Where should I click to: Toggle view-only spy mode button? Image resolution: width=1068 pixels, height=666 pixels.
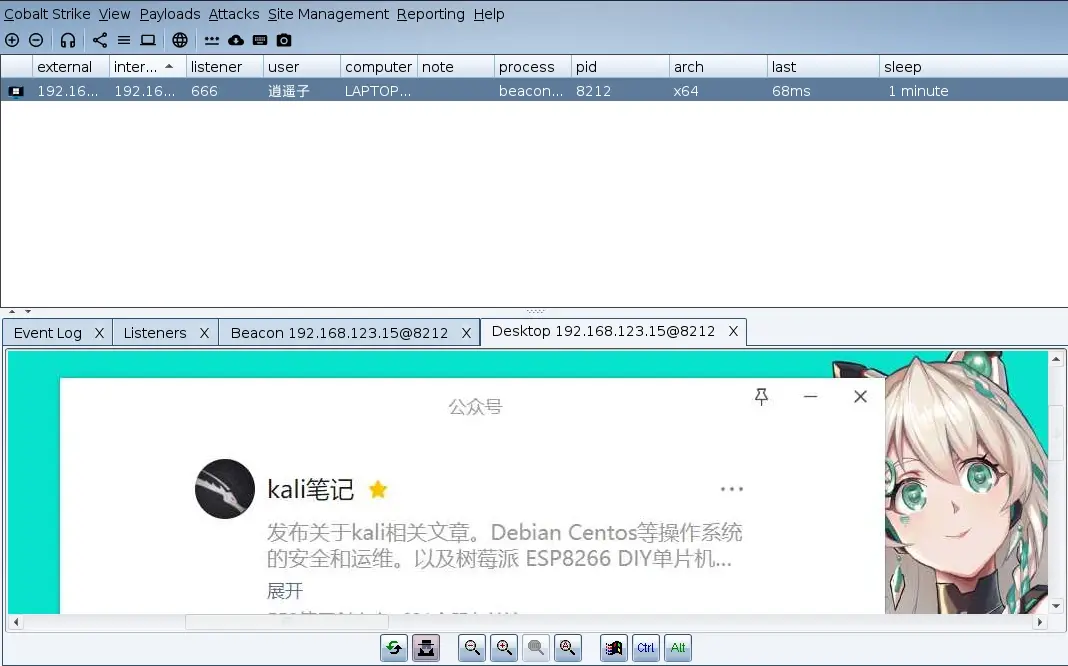[426, 648]
